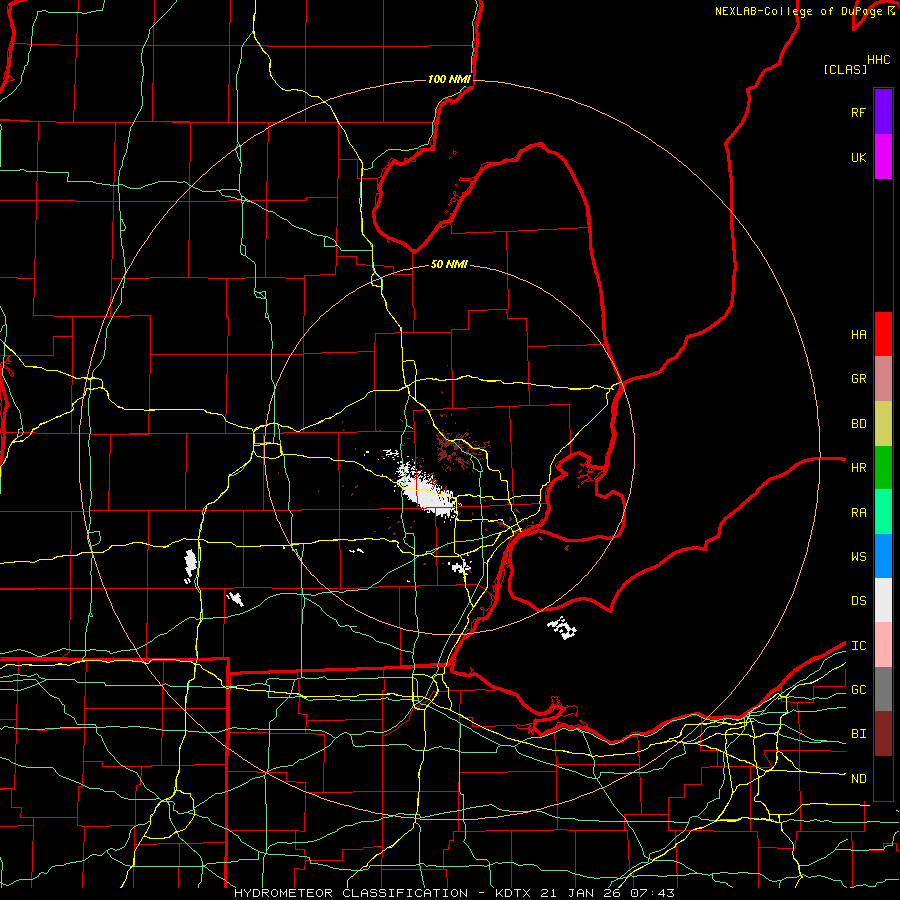
Task: Click the white DS legend color swatch
Action: (x=883, y=600)
